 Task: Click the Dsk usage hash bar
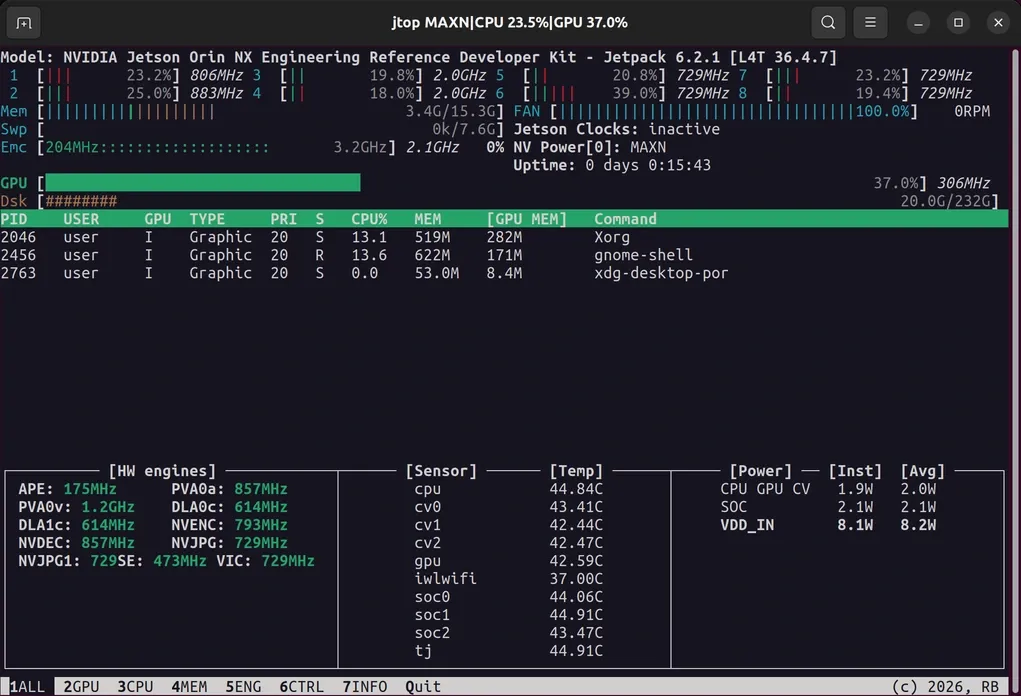(81, 201)
